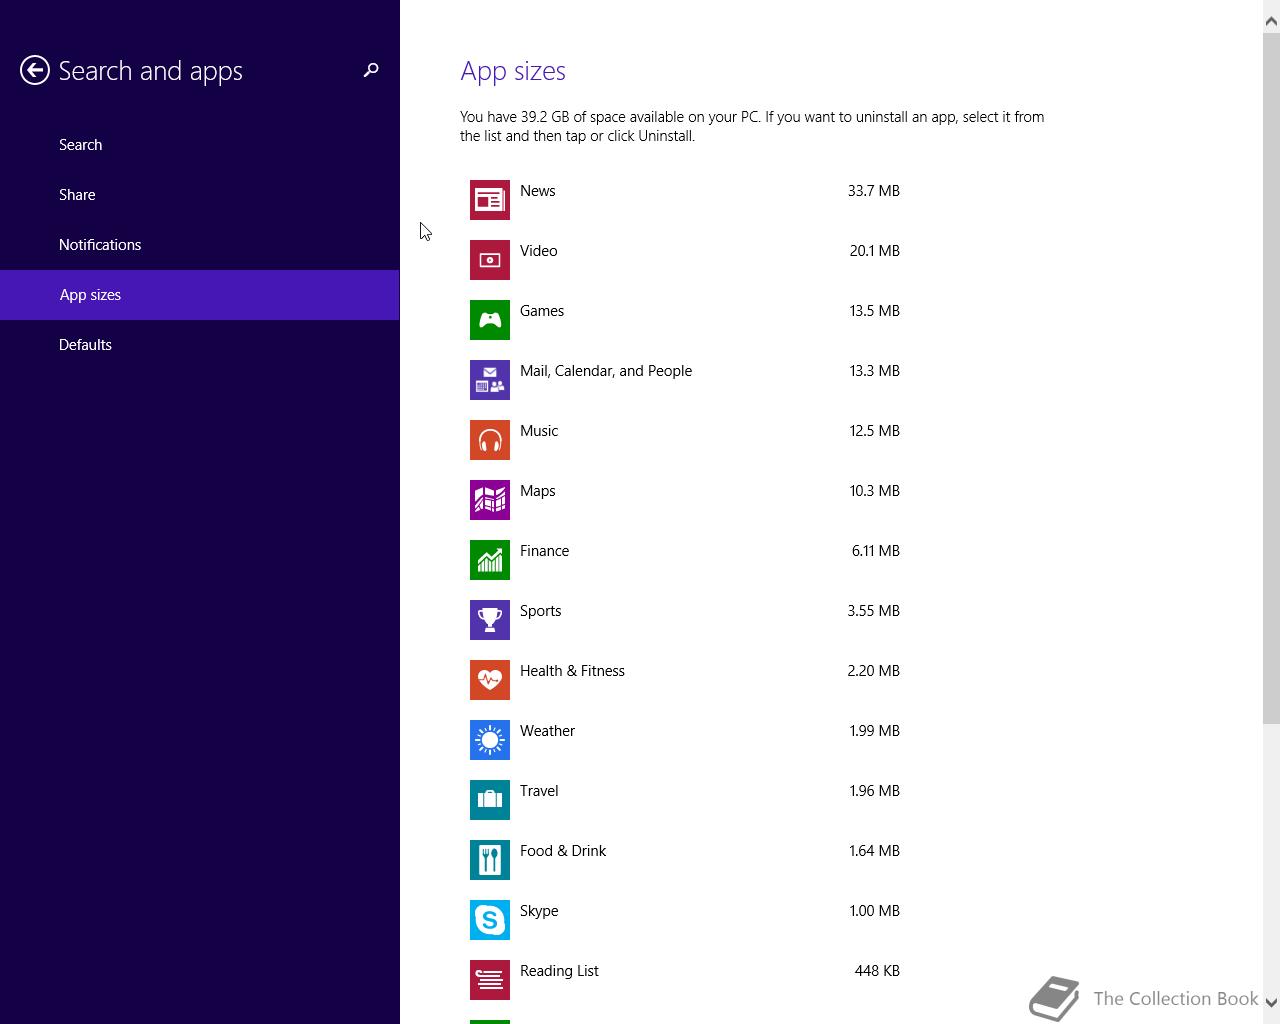The width and height of the screenshot is (1280, 1024).
Task: Click the Games app name
Action: (x=542, y=311)
